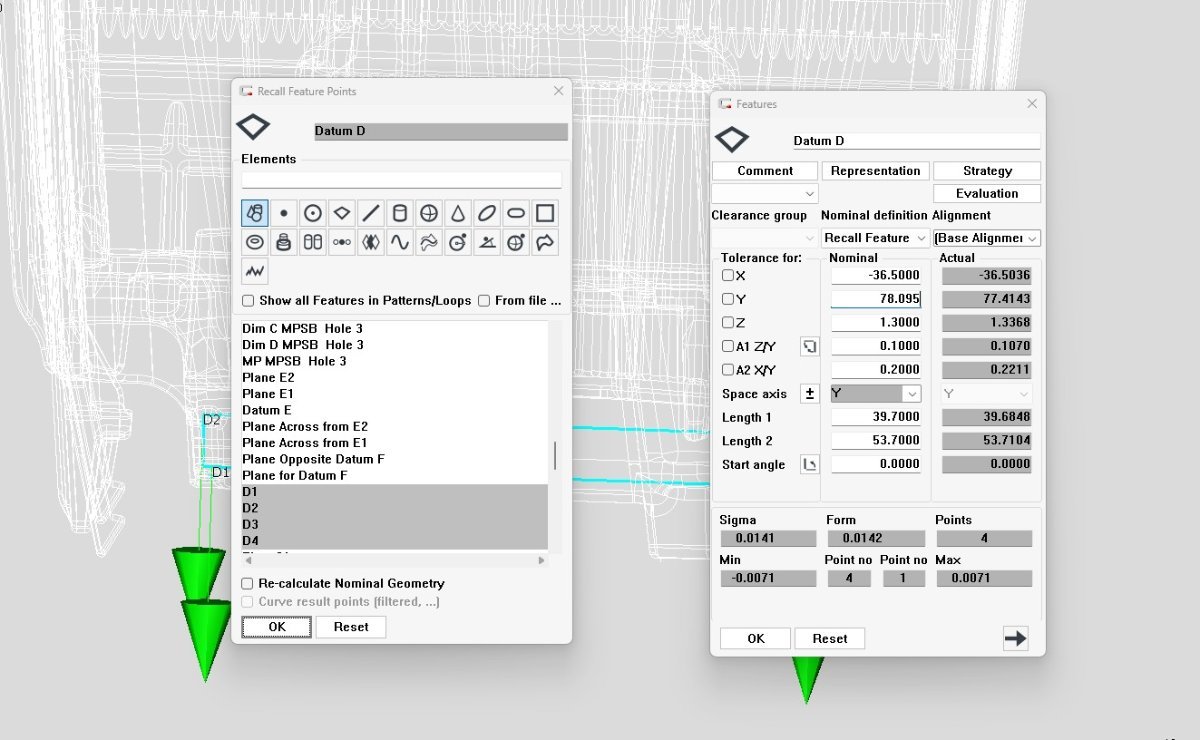Enable Re-calculate Nominal Geometry checkbox
1200x740 pixels.
coord(248,583)
